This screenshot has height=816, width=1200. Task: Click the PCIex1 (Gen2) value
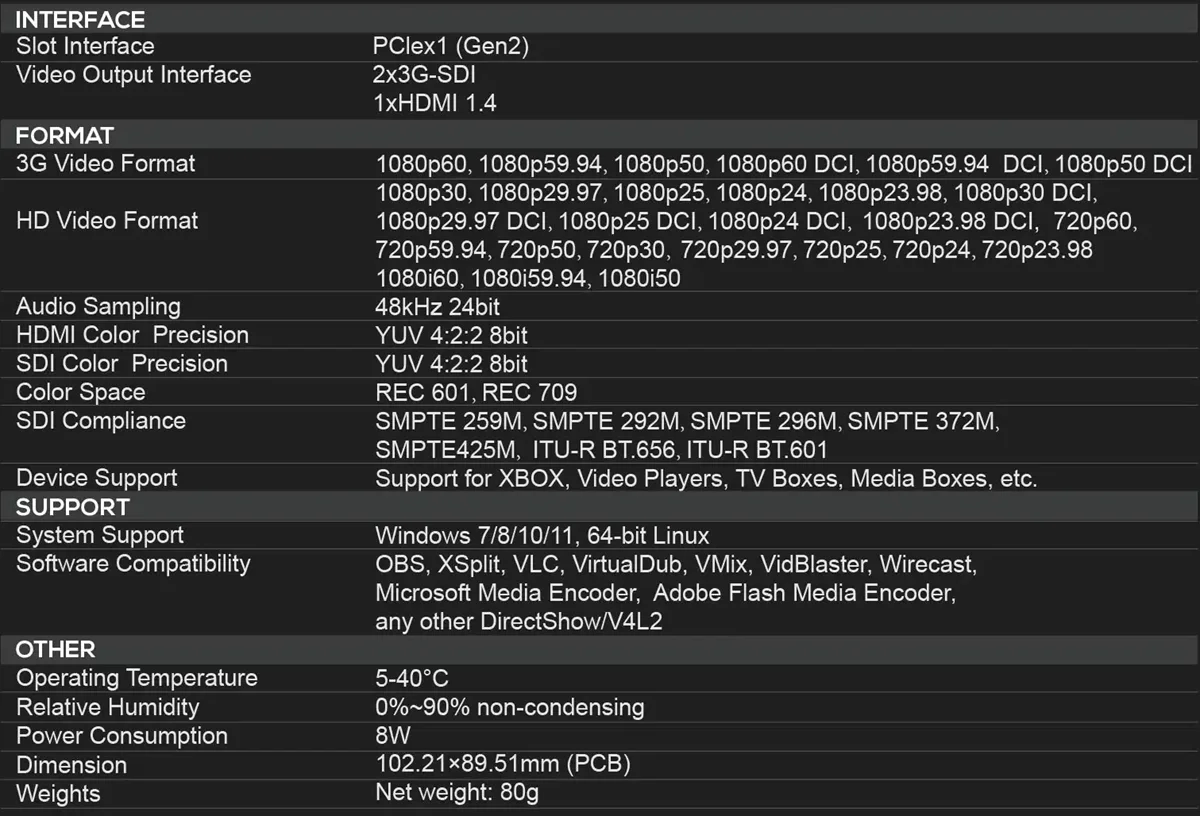[x=450, y=46]
